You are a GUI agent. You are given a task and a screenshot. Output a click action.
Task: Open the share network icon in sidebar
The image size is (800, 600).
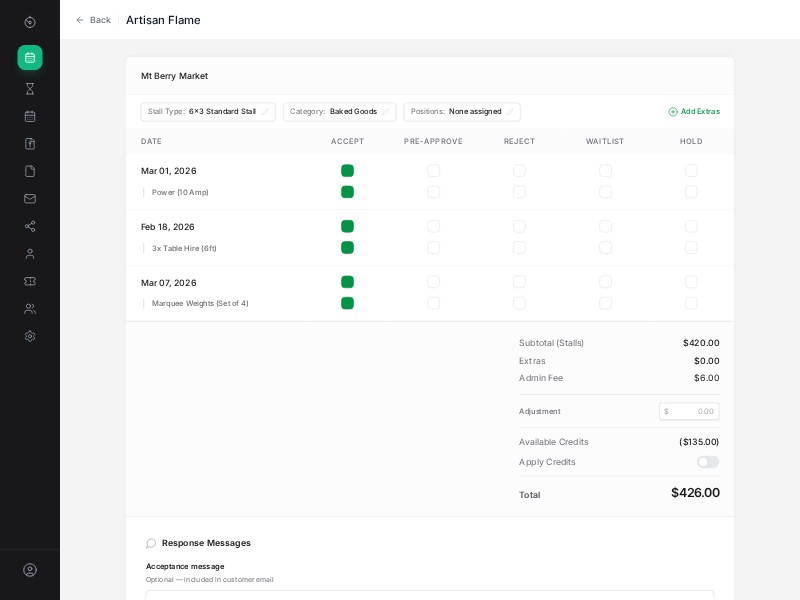[x=30, y=226]
